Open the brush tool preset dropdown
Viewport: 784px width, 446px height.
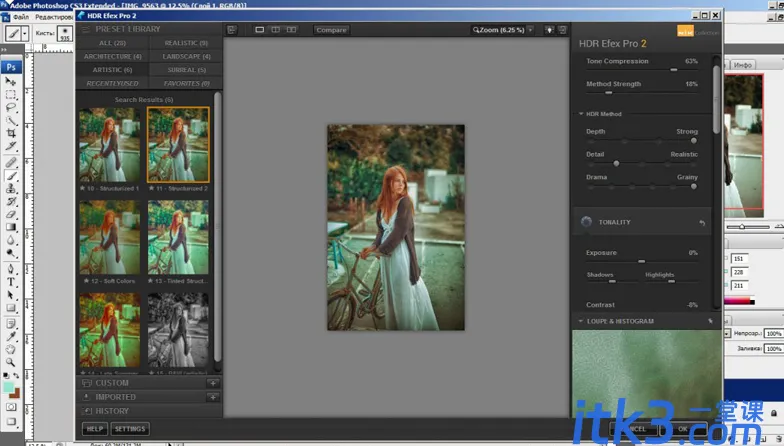[x=24, y=34]
